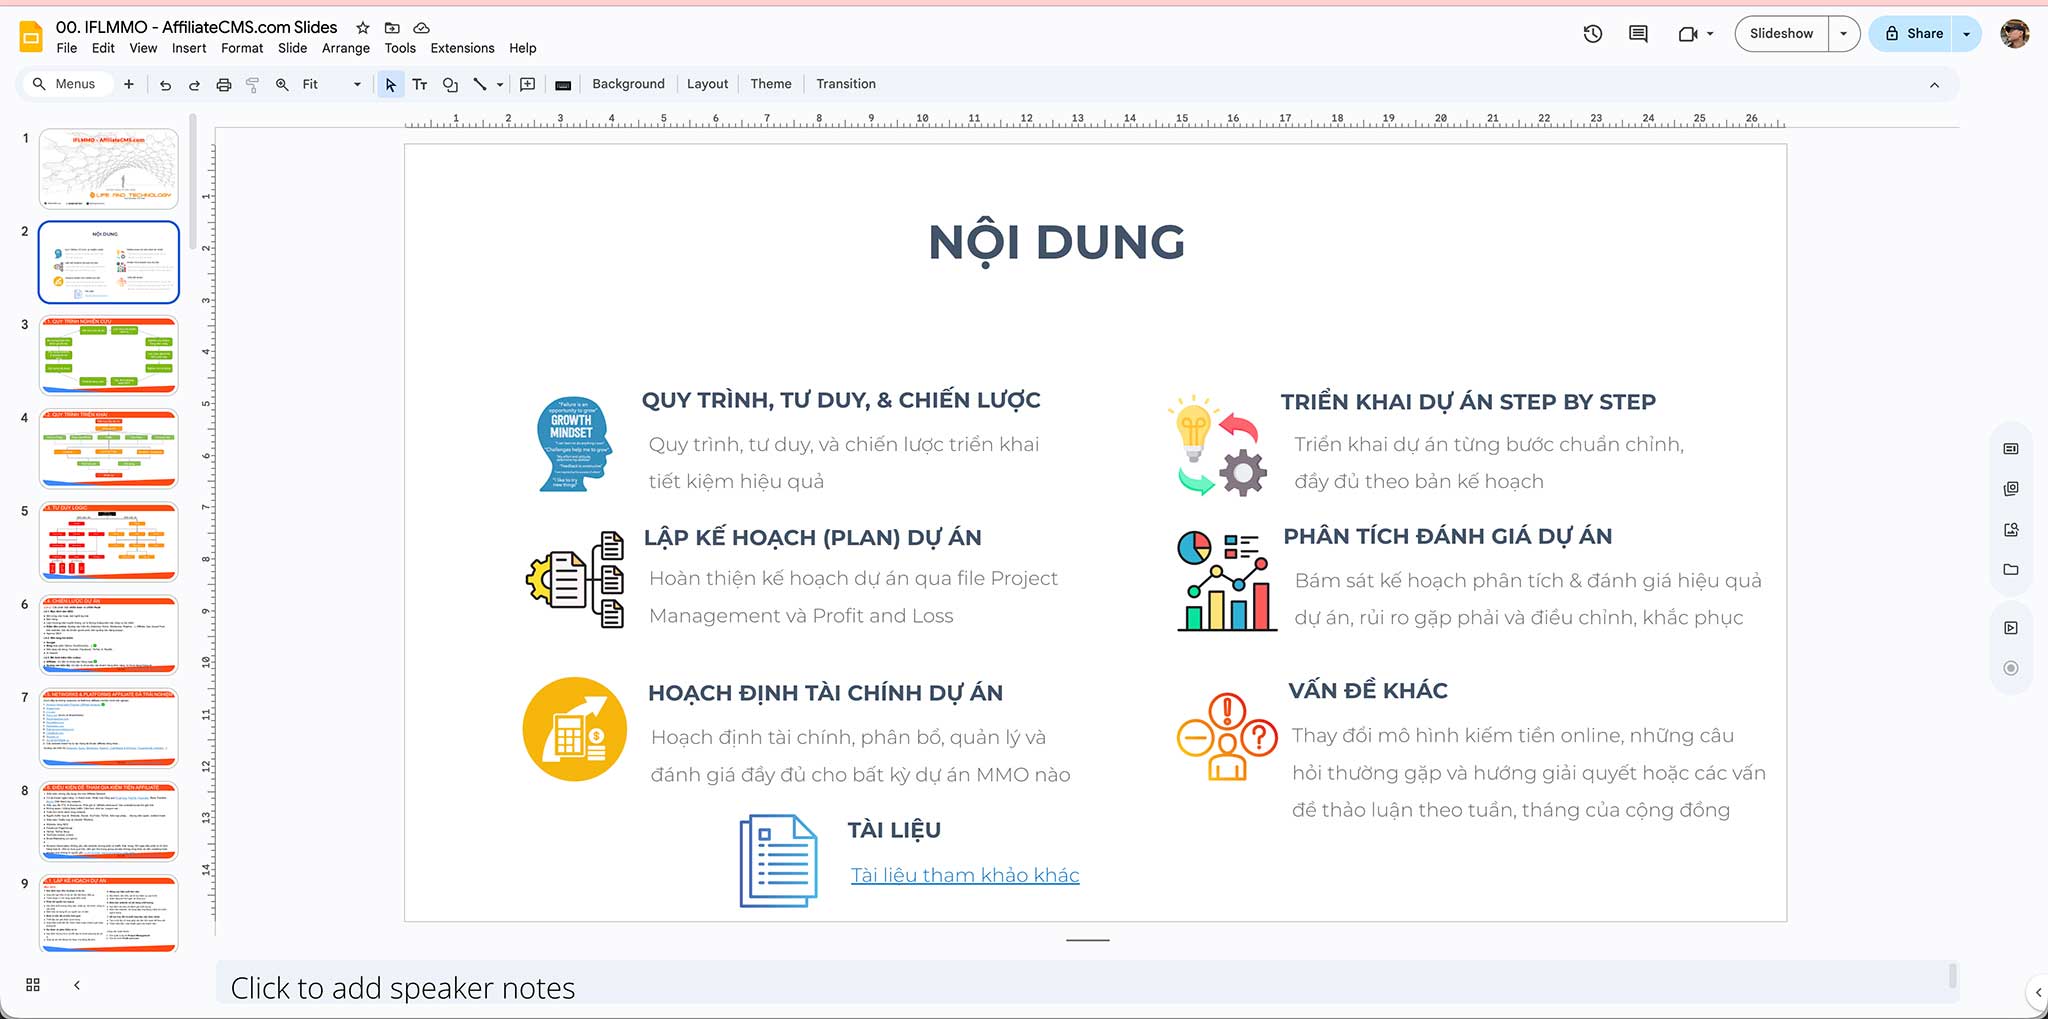Image resolution: width=2048 pixels, height=1019 pixels.
Task: Select slide 7 thumbnail
Action: [109, 728]
